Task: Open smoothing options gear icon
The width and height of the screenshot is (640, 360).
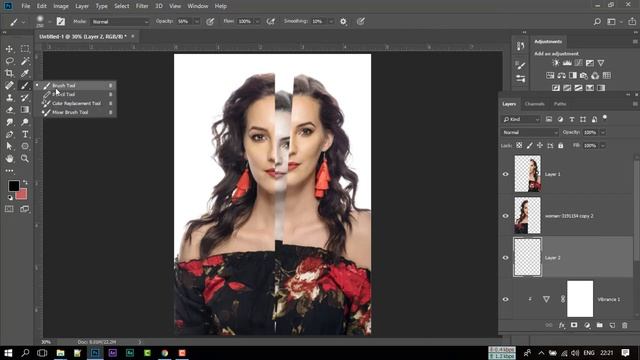Action: [x=343, y=22]
